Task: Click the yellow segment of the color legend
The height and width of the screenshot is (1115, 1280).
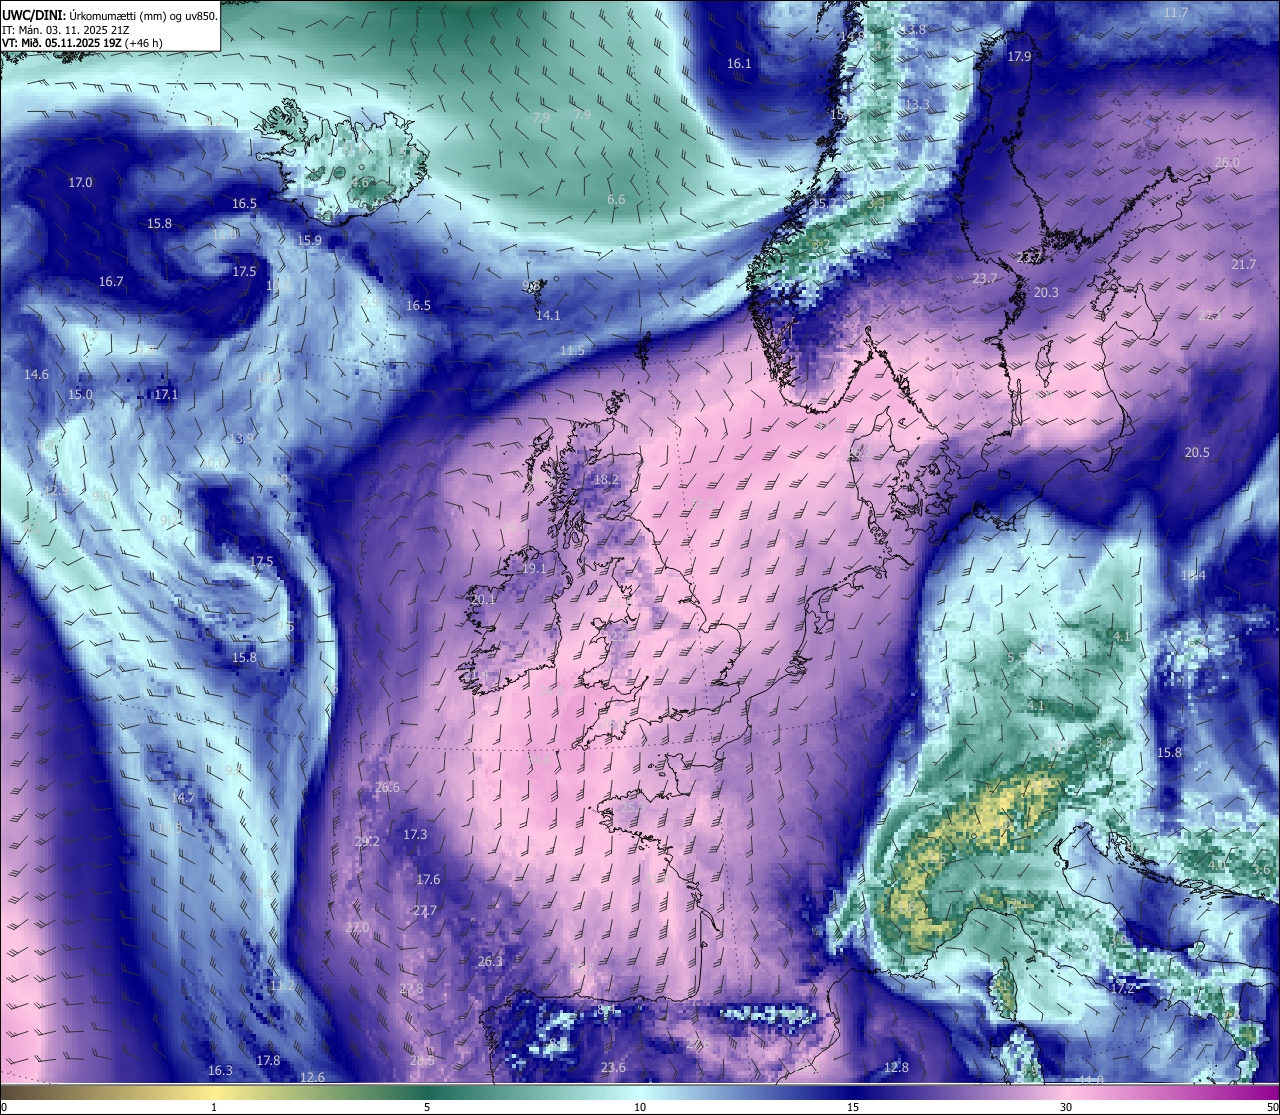Action: coord(214,1091)
